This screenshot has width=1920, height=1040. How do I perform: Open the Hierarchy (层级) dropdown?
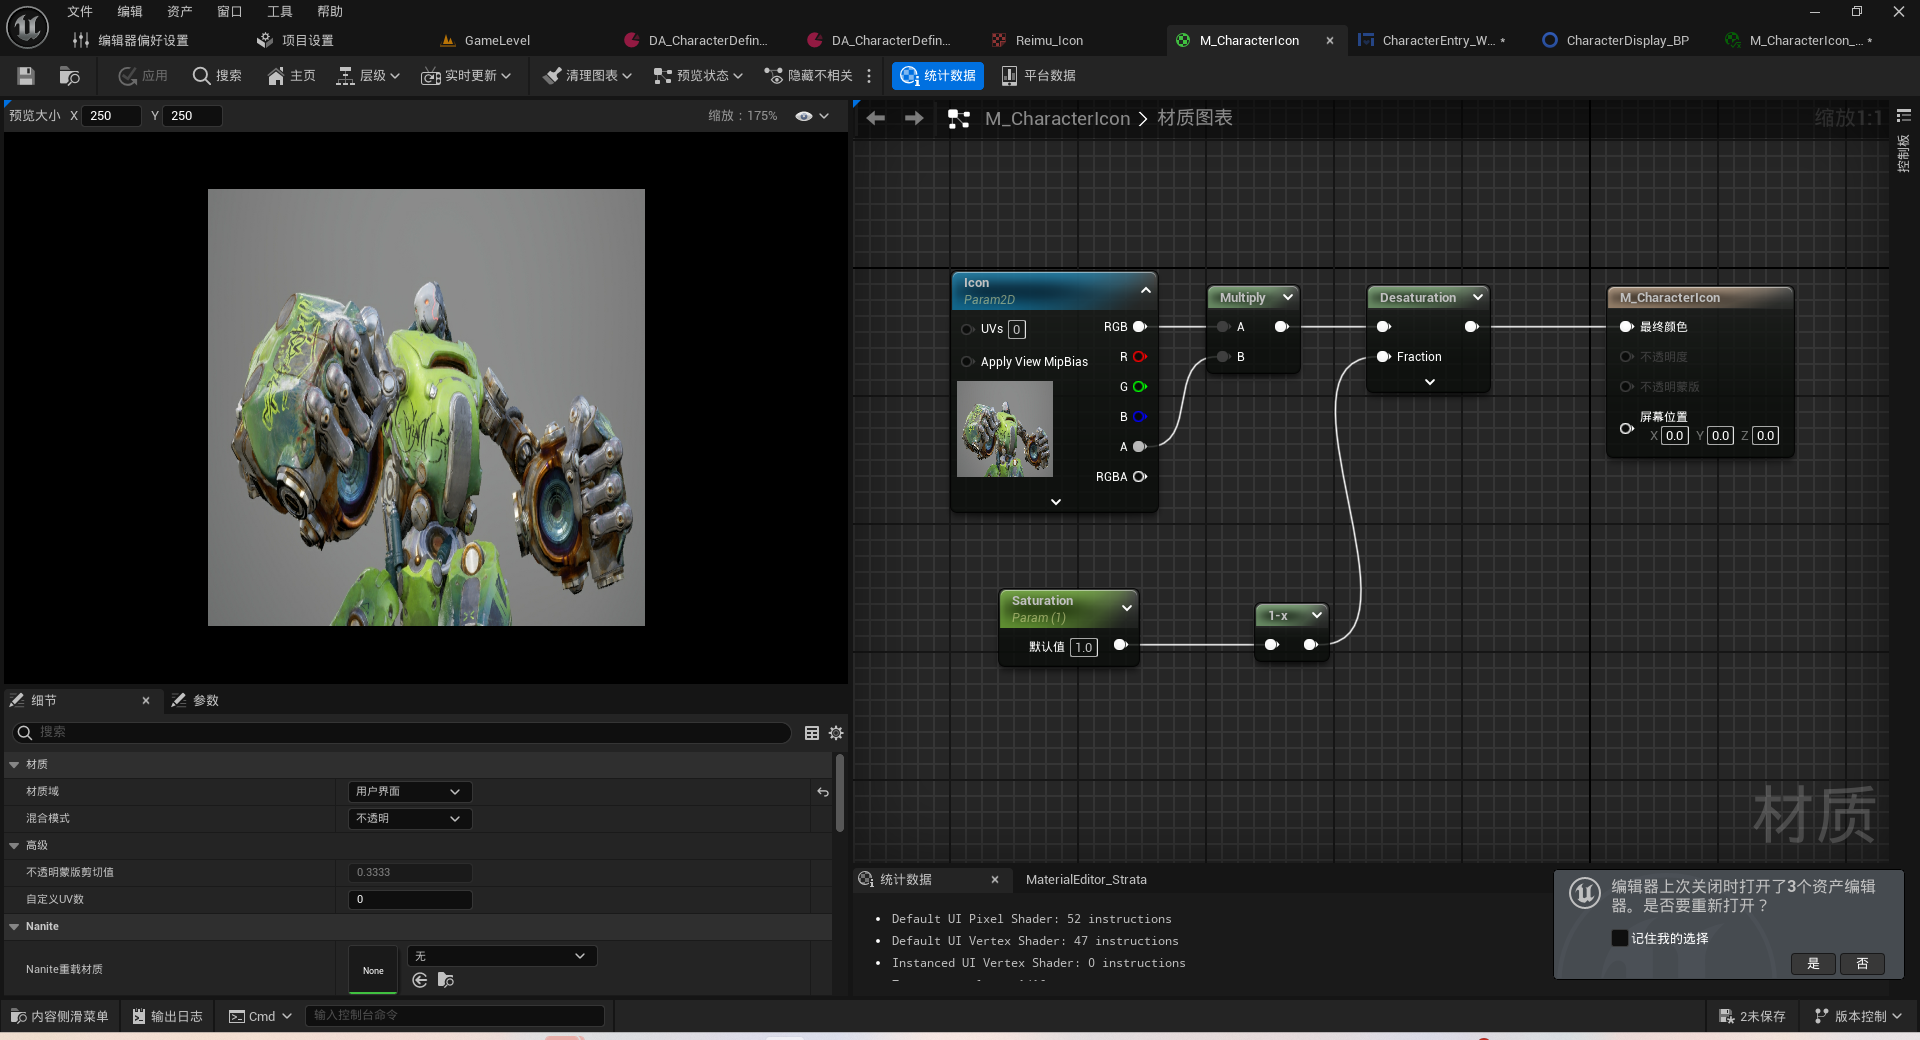[368, 76]
